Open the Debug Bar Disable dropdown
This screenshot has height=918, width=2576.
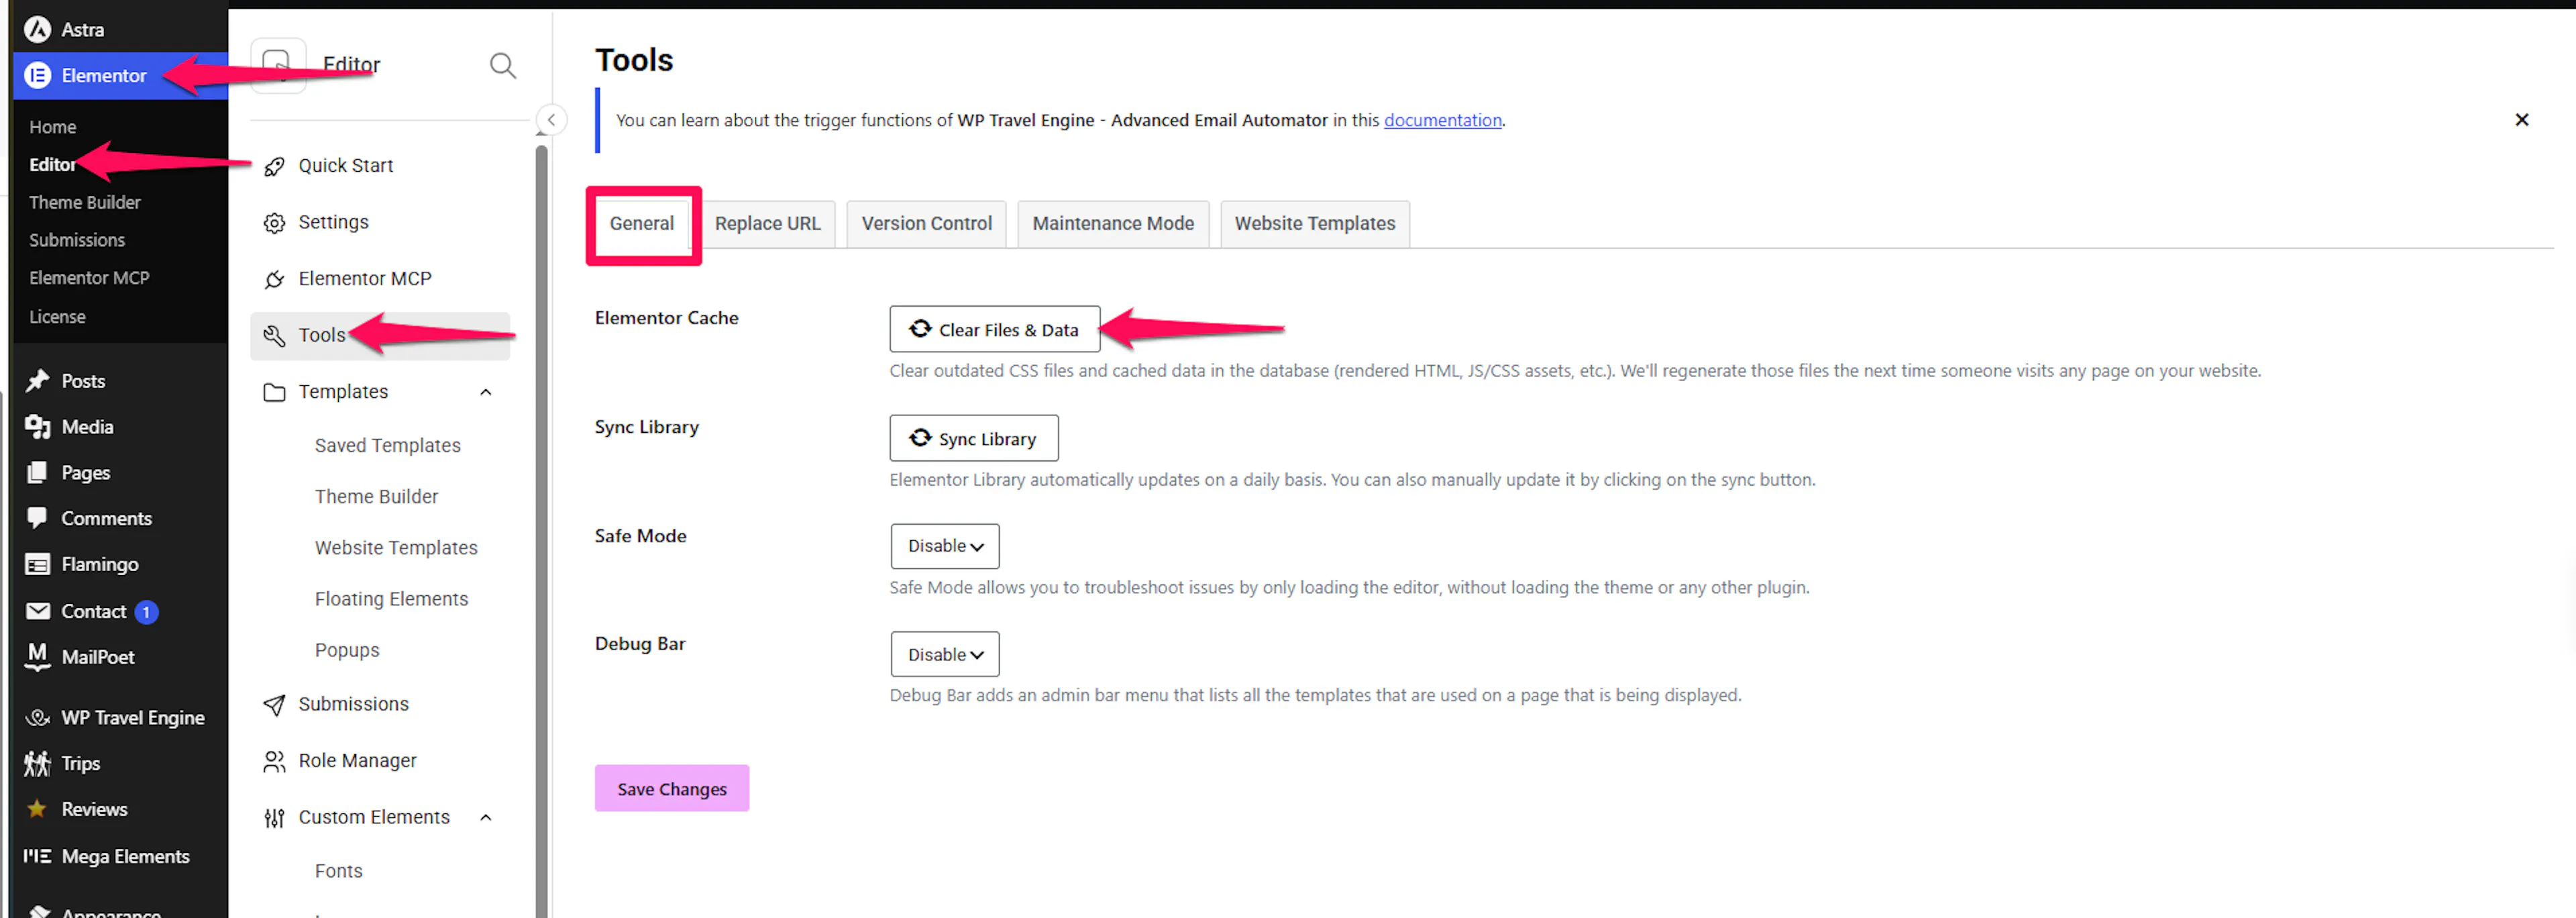pos(945,655)
